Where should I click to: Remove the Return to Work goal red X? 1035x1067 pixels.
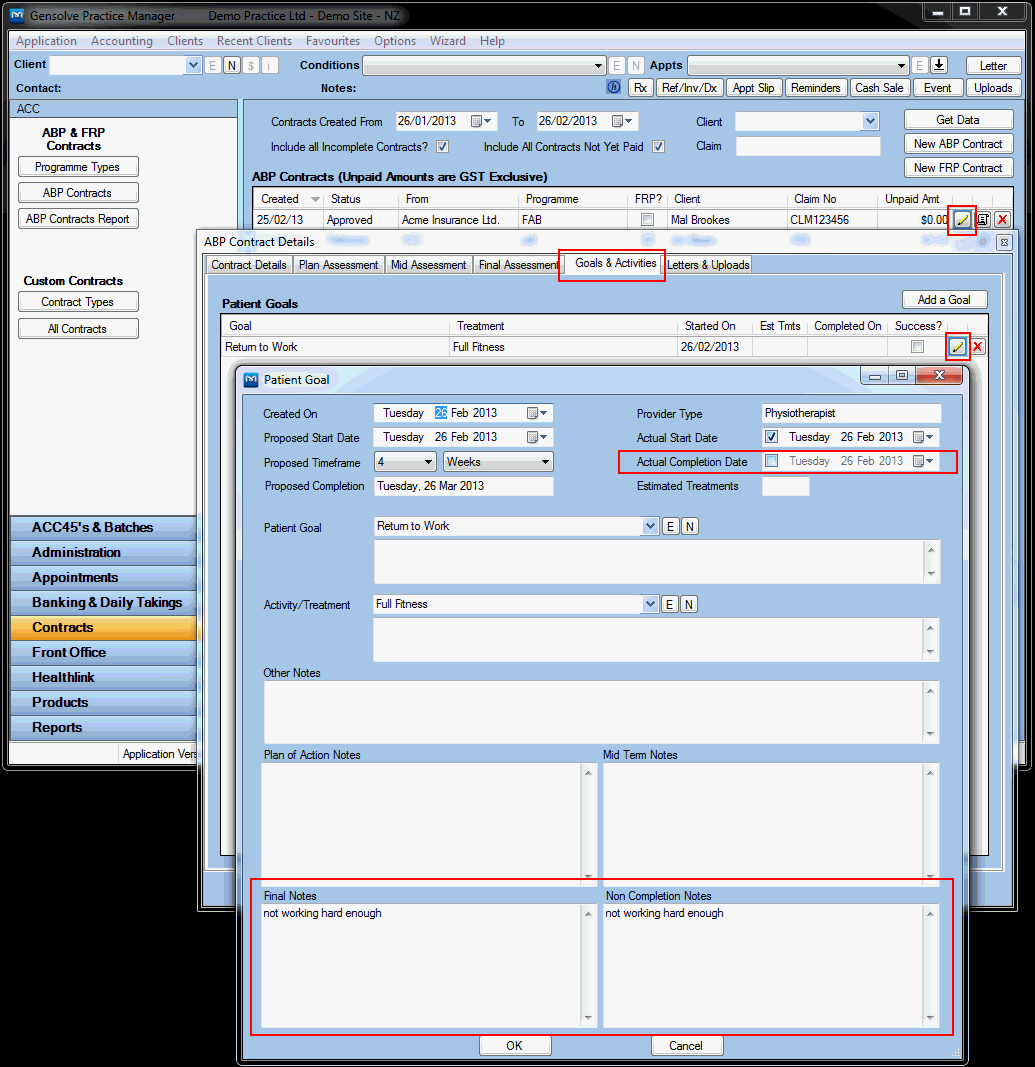pos(978,346)
